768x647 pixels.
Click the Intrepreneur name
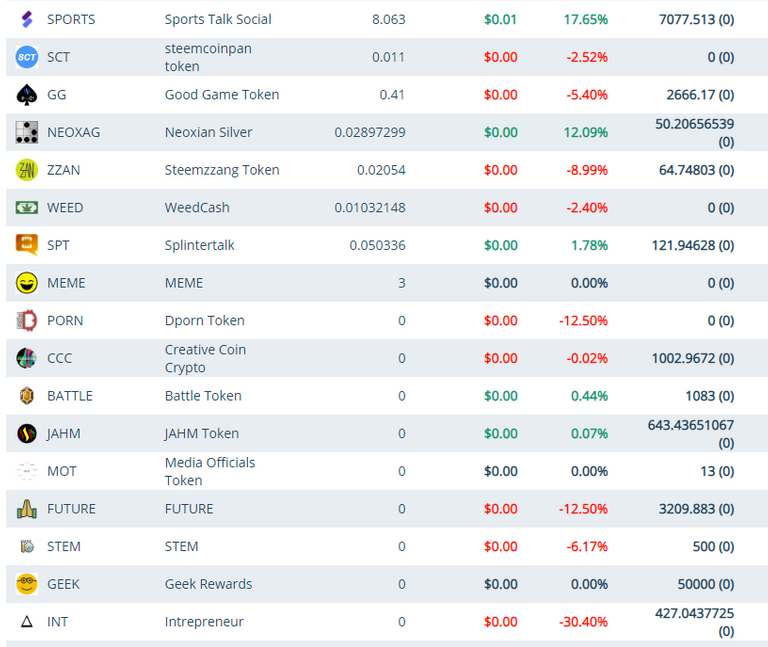pyautogui.click(x=204, y=622)
